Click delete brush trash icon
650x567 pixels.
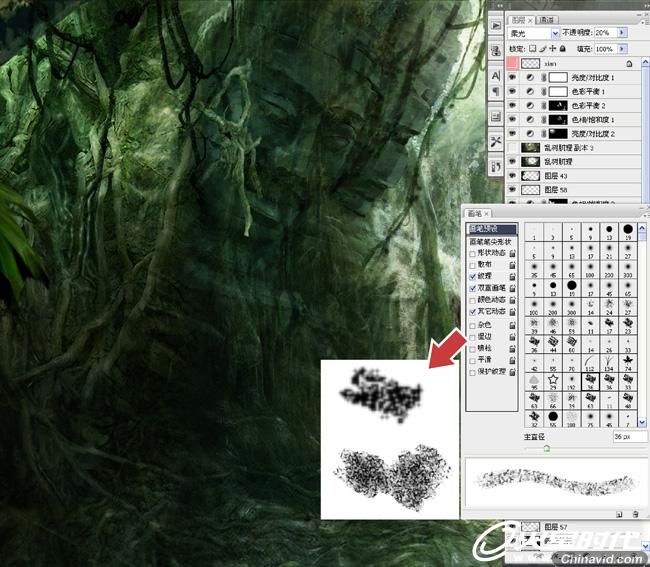coord(635,514)
